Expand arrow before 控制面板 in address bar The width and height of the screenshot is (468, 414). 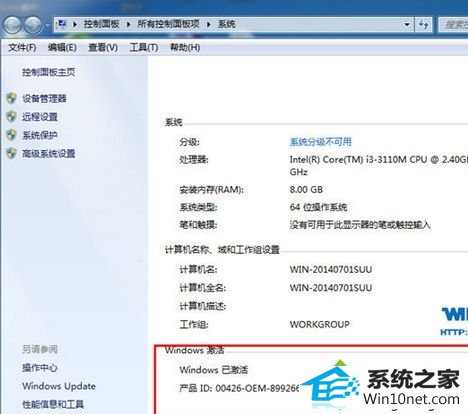75,24
